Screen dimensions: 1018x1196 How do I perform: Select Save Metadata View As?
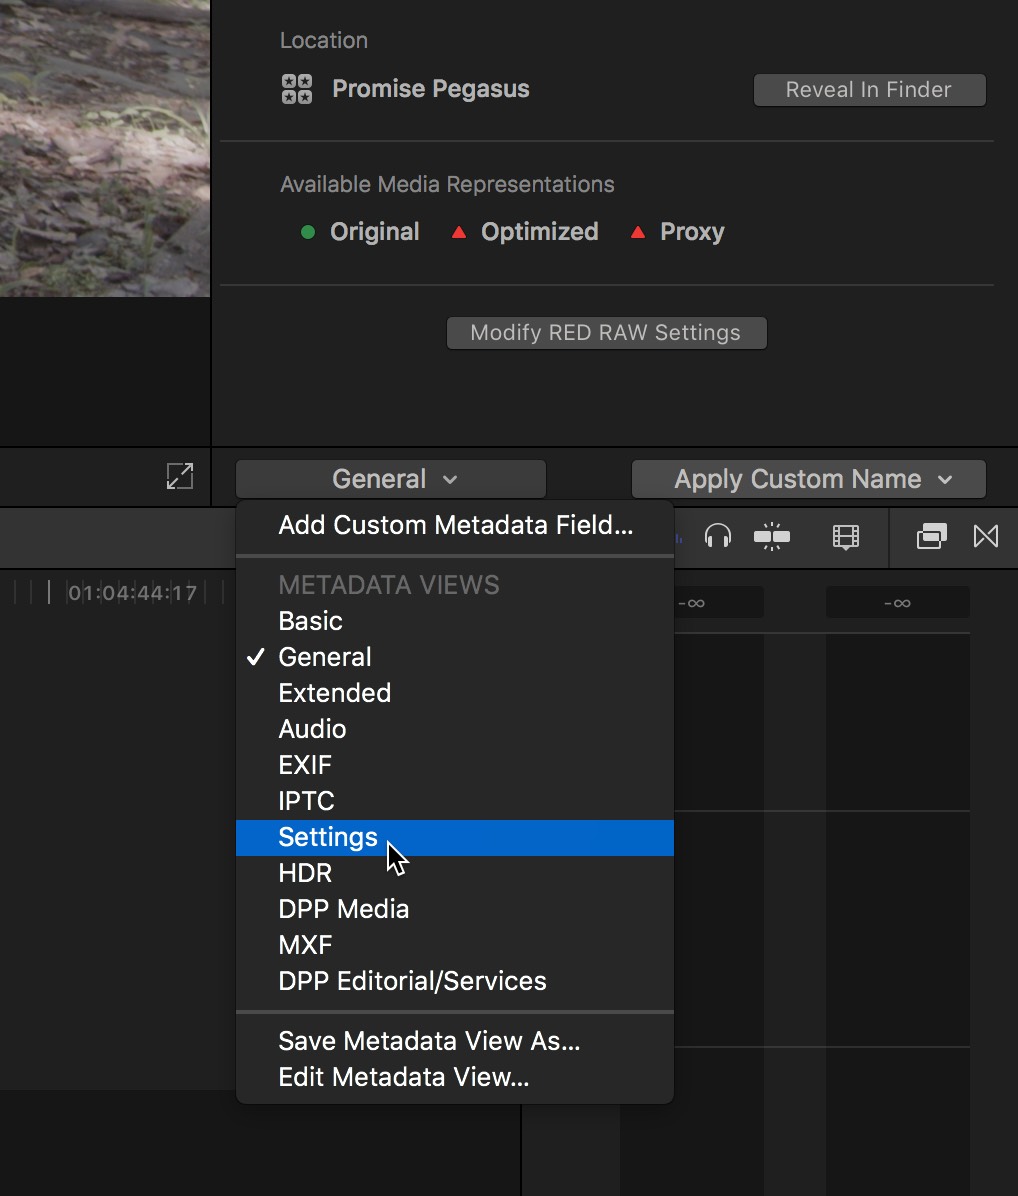[x=429, y=1041]
